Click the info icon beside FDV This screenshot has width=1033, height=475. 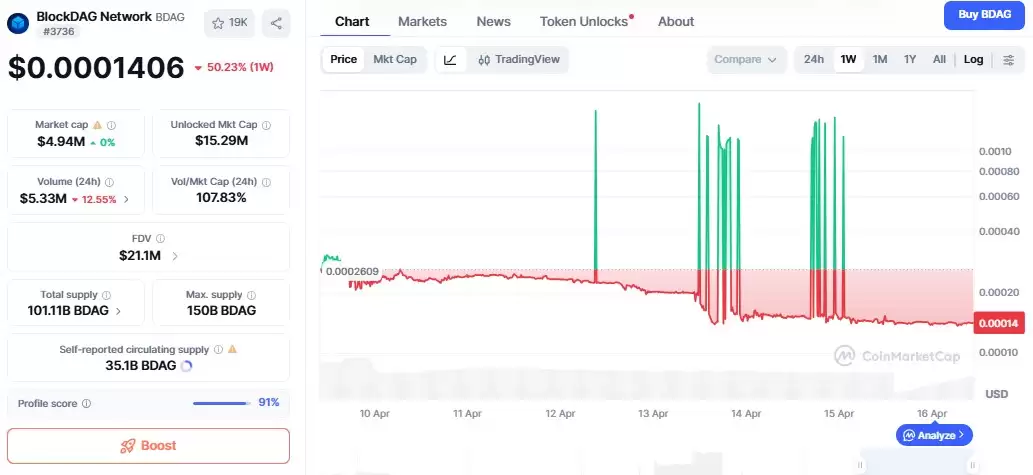(160, 239)
